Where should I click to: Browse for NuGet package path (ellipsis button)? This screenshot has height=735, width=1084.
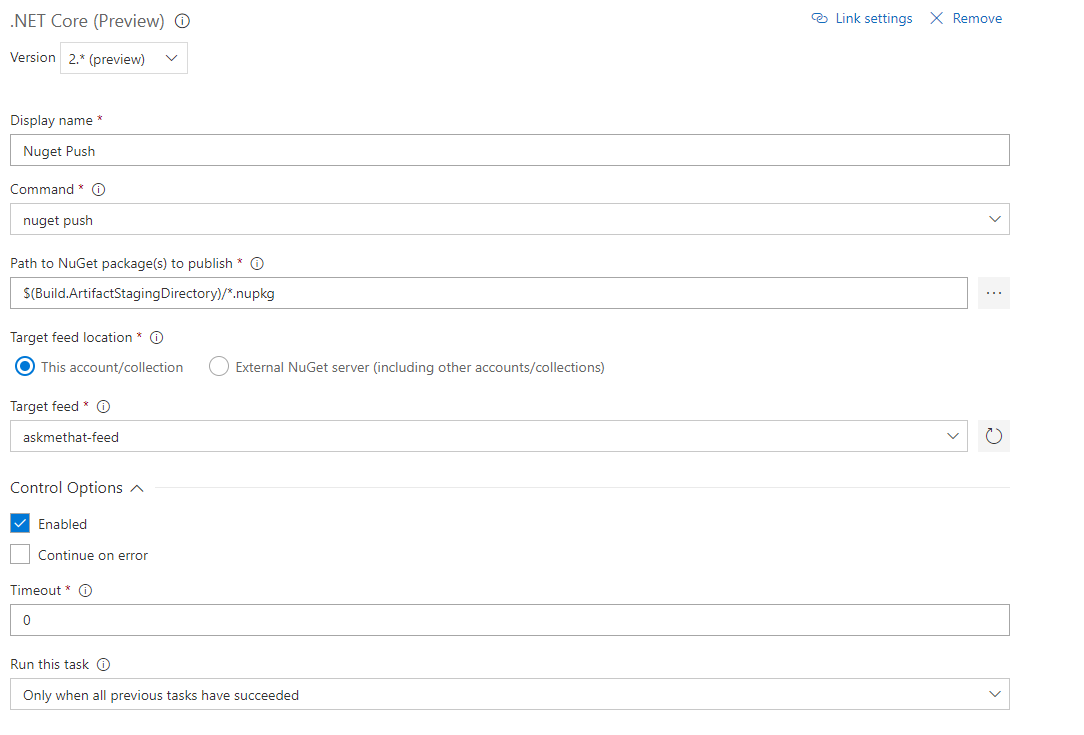pos(993,293)
